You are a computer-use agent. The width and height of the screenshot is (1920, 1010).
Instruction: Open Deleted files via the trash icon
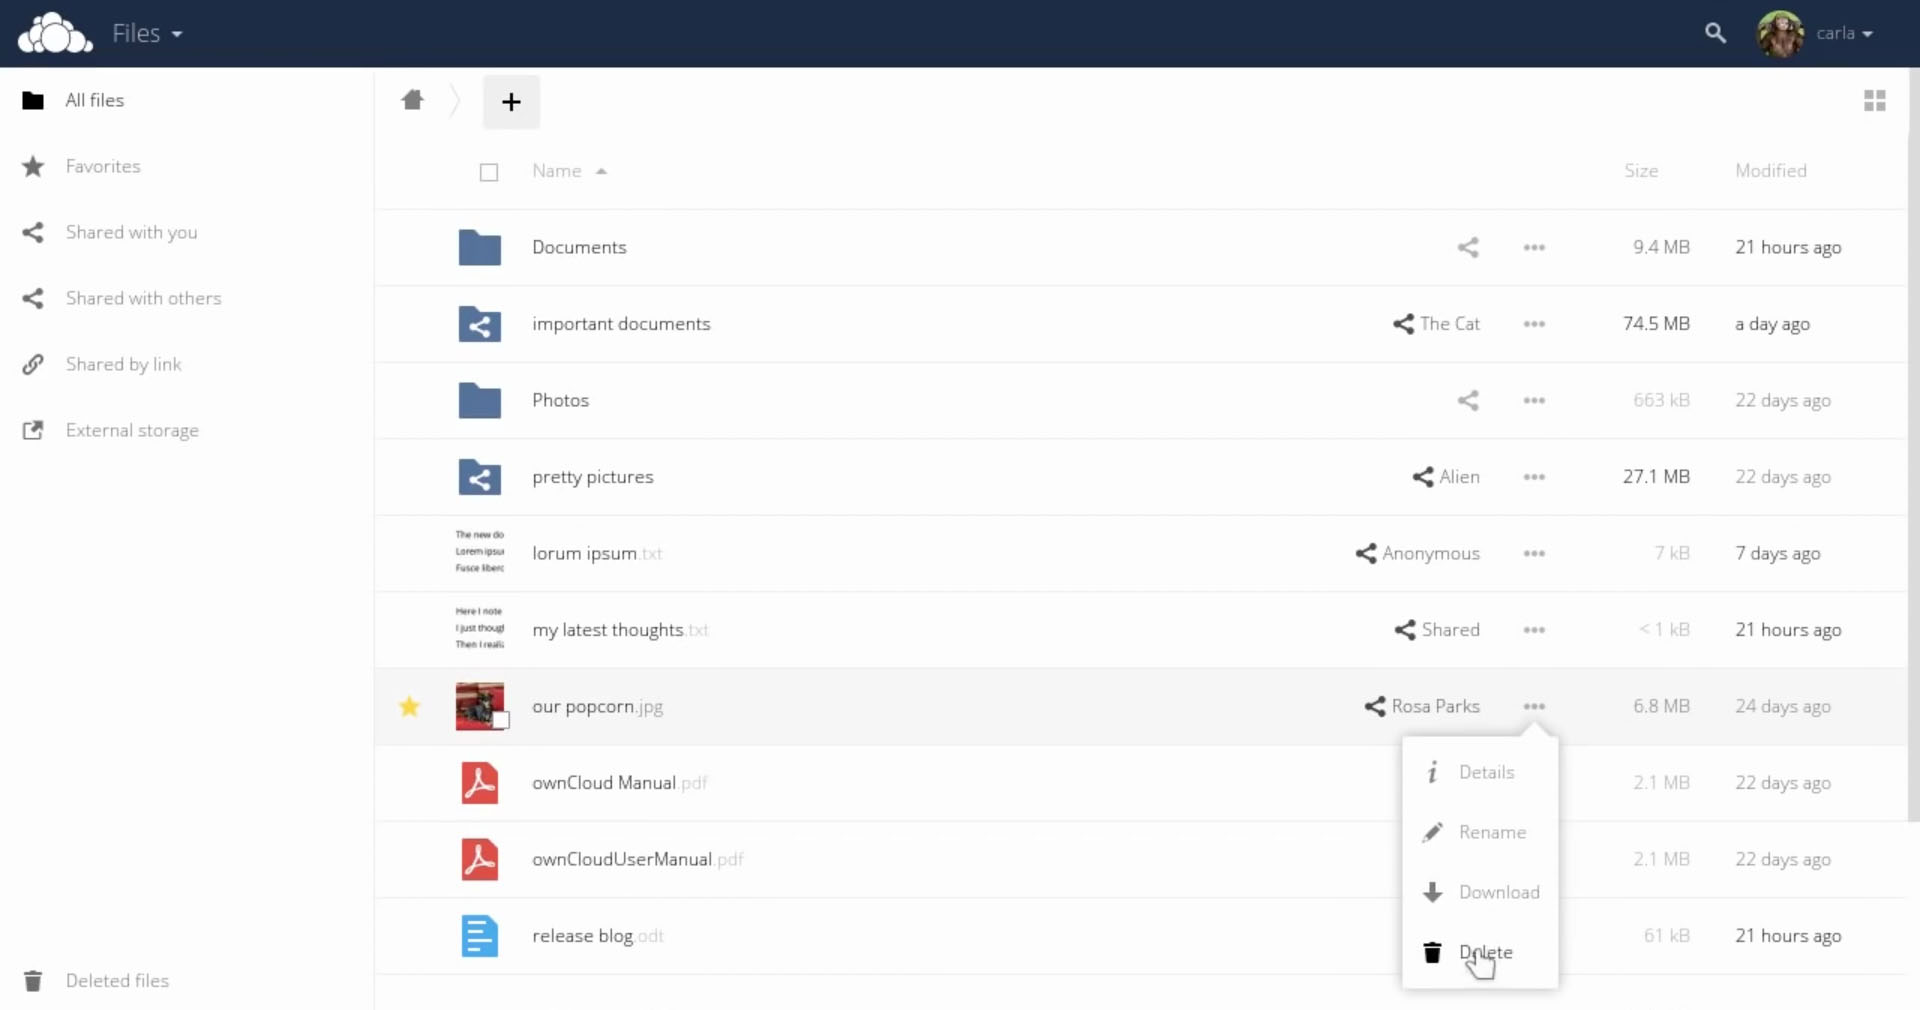click(x=33, y=980)
